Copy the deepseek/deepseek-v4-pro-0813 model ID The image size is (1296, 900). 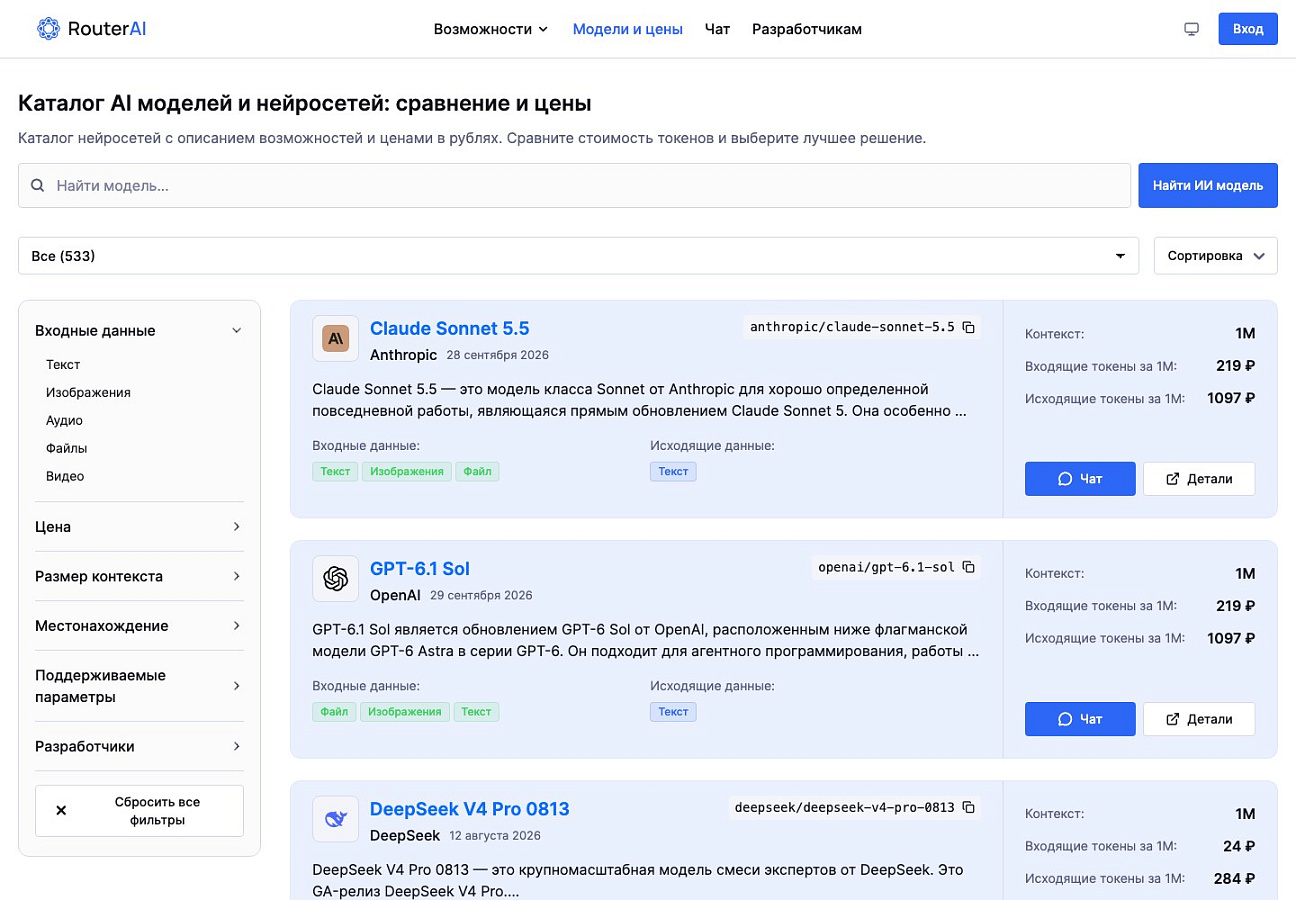click(x=968, y=807)
